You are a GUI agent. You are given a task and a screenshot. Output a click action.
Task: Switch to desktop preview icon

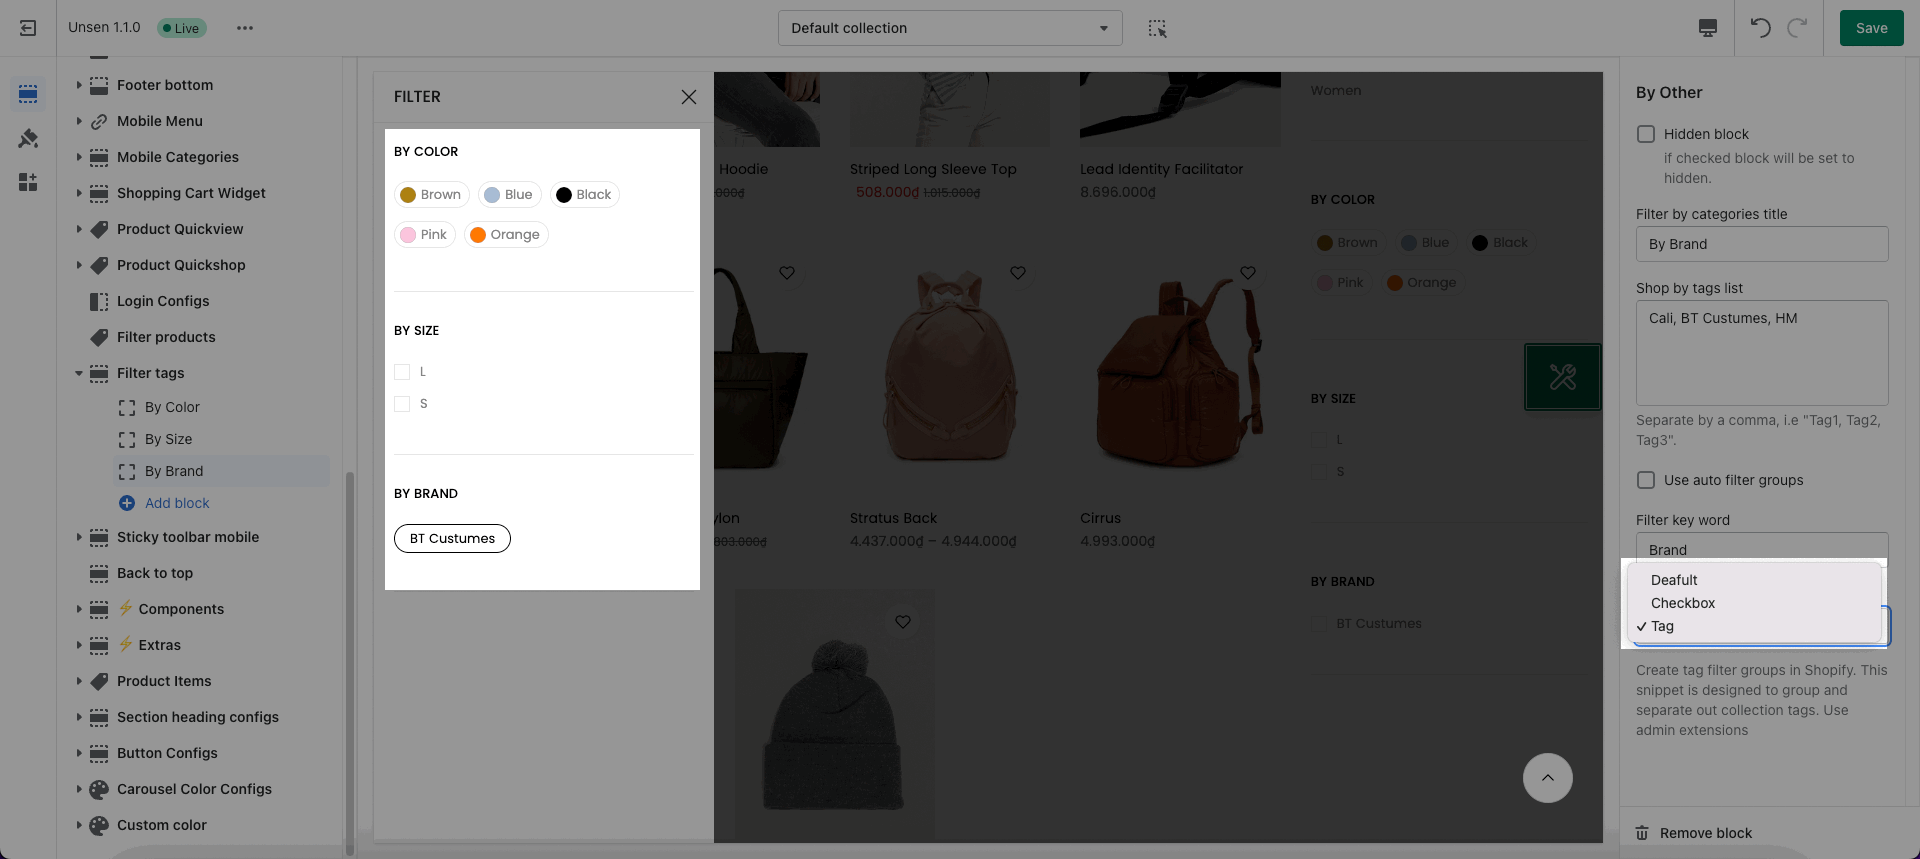(x=1708, y=28)
